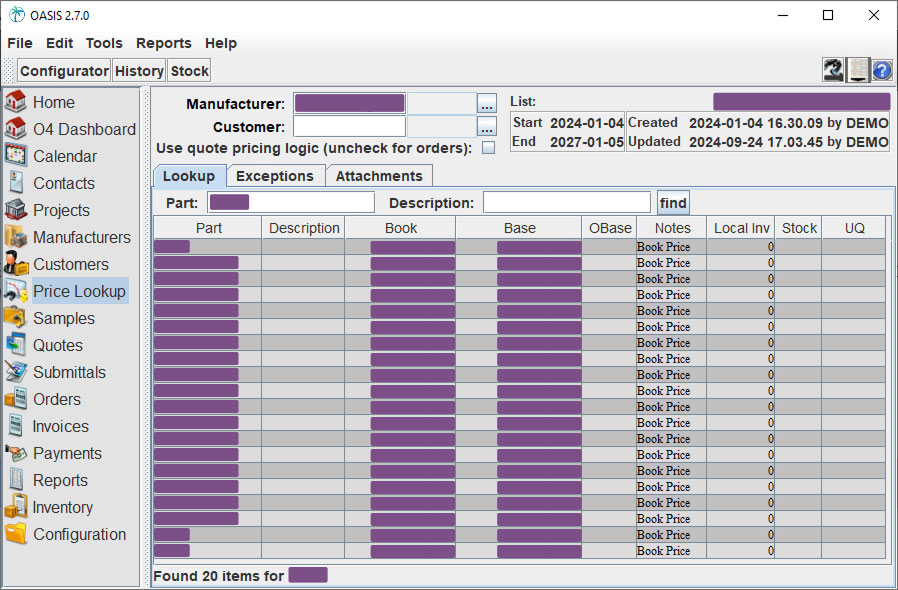Open the Home section in sidebar
The image size is (898, 590).
(53, 102)
